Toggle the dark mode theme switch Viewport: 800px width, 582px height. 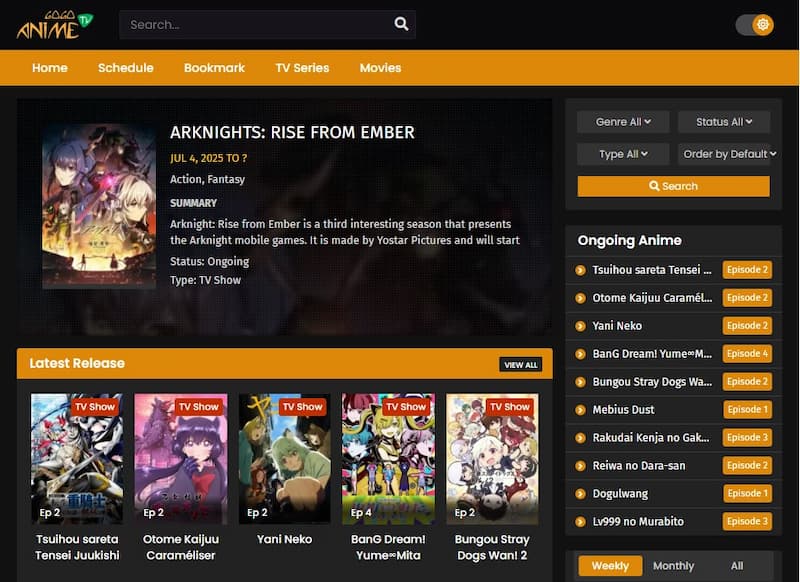pyautogui.click(x=755, y=24)
